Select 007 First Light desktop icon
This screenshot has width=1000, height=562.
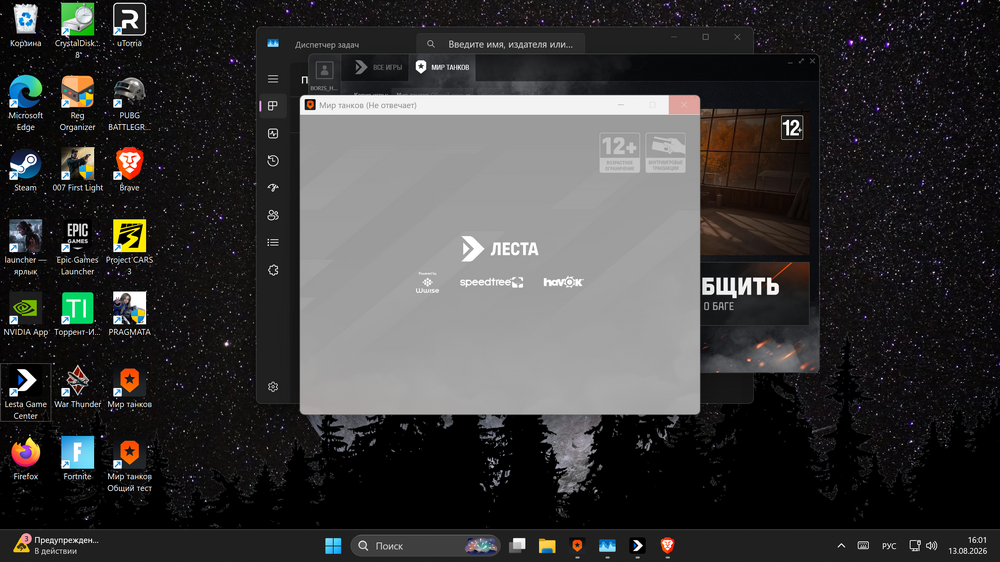[77, 170]
